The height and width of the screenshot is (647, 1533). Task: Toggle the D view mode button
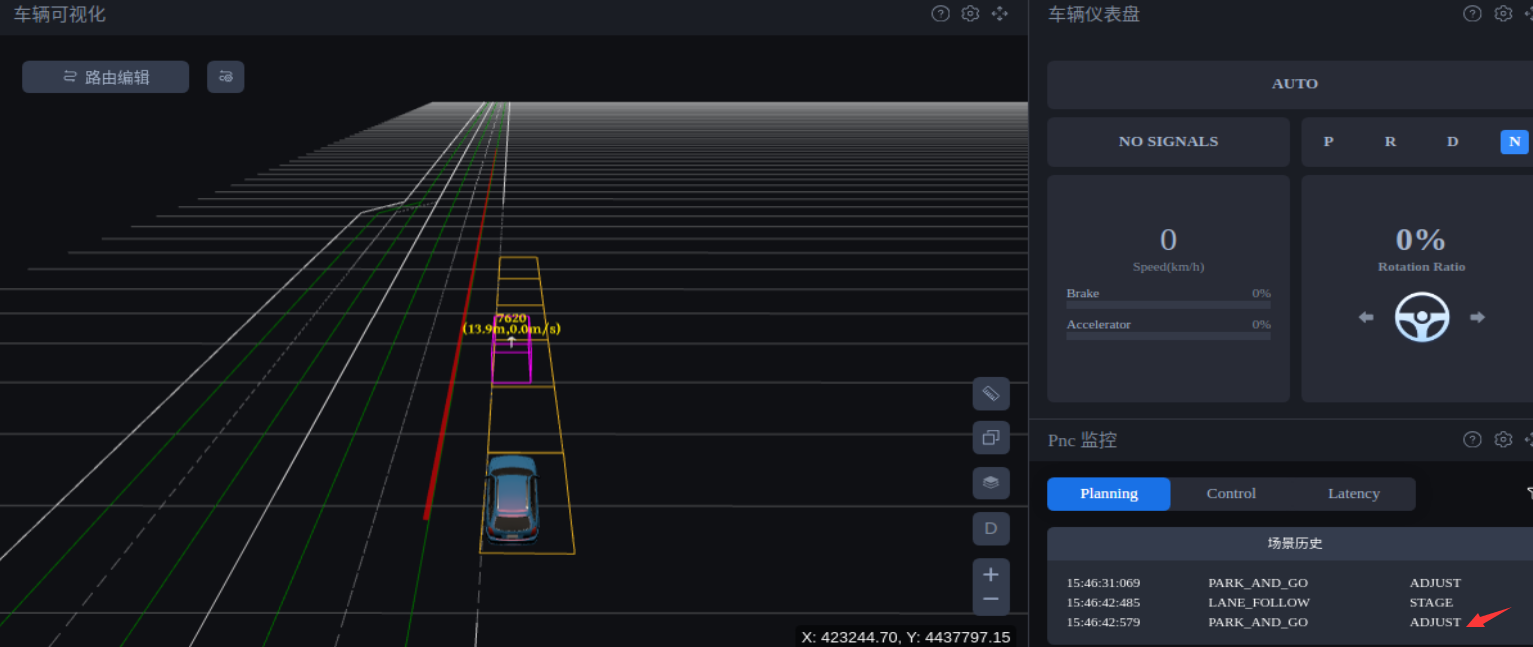coord(991,528)
